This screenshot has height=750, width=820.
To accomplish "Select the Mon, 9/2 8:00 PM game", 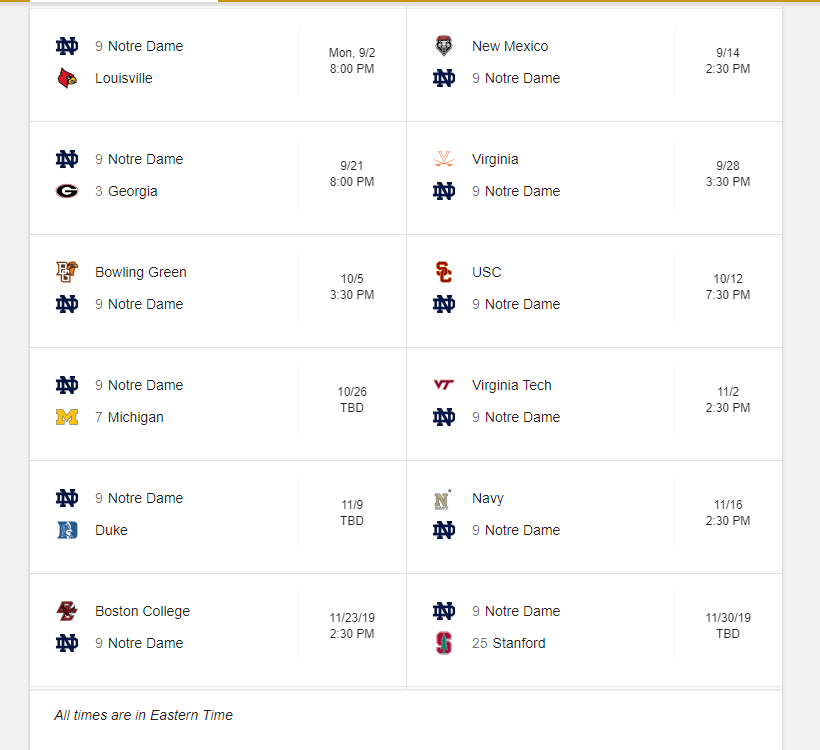I will (352, 61).
